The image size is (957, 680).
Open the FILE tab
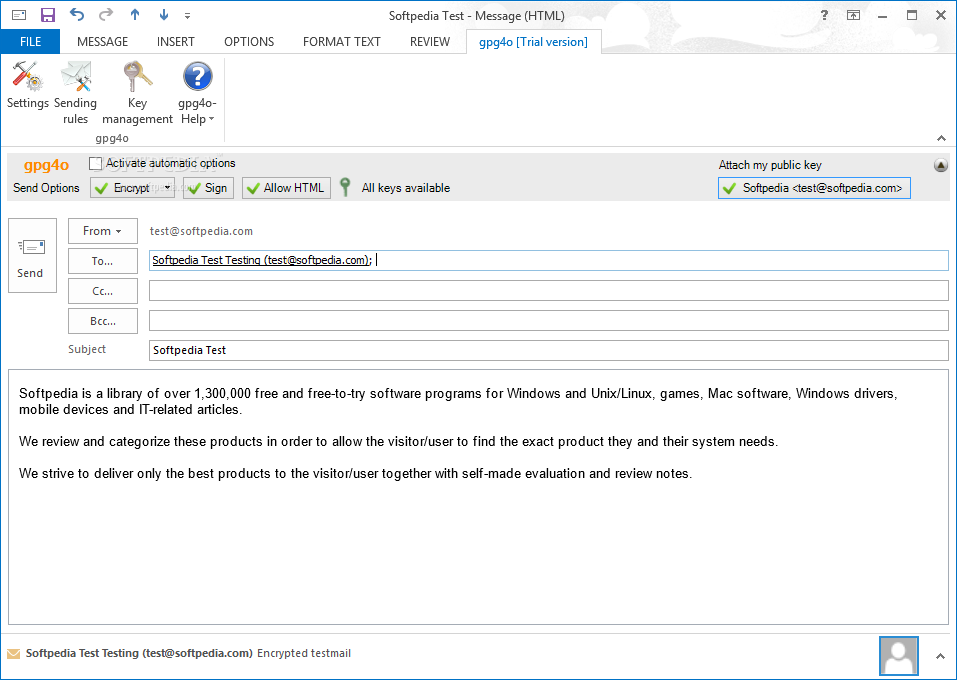pyautogui.click(x=31, y=42)
